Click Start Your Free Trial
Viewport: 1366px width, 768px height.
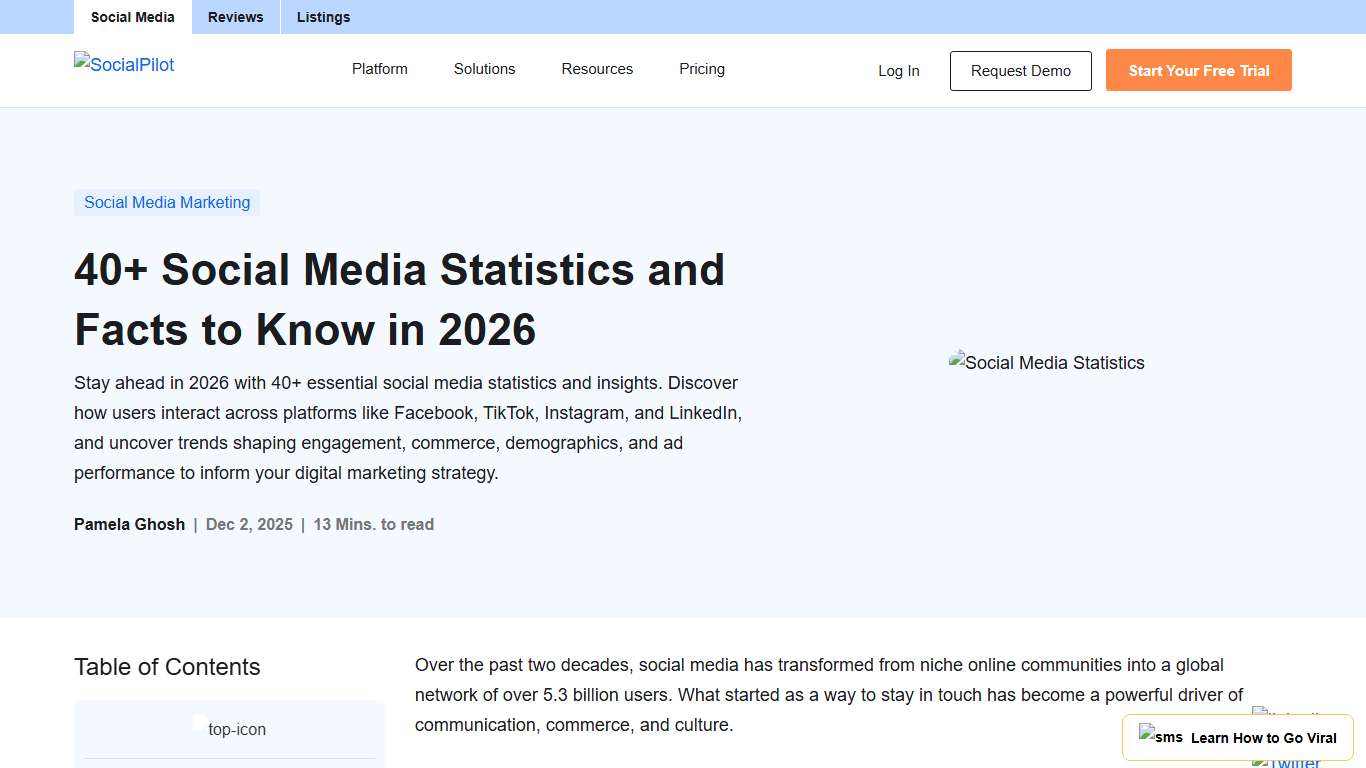point(1198,70)
